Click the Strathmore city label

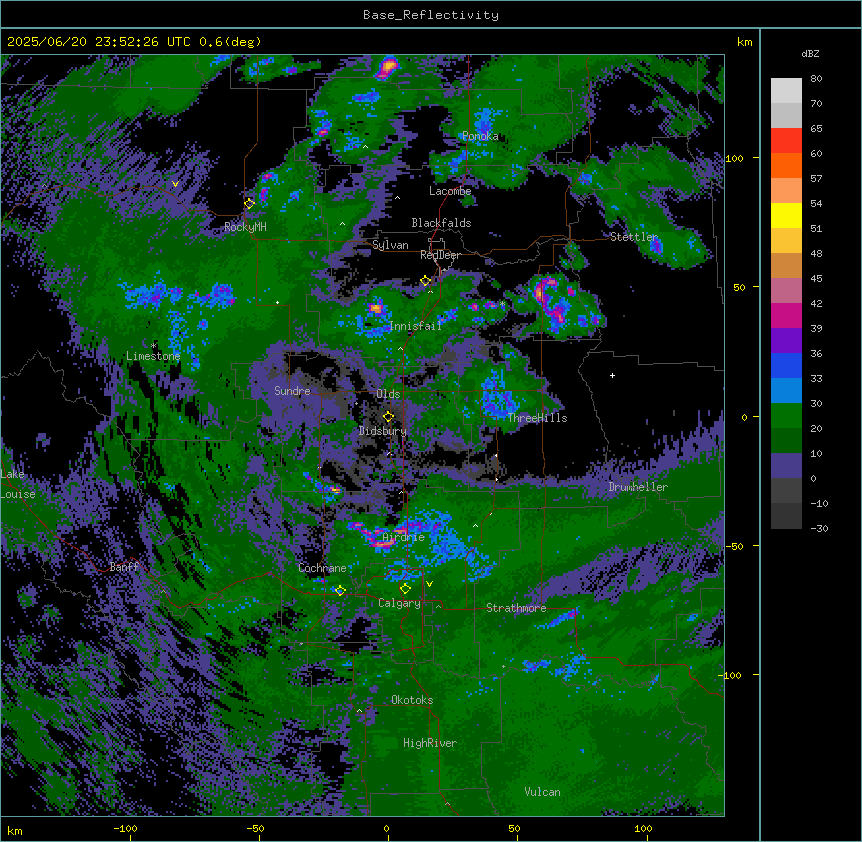click(516, 608)
